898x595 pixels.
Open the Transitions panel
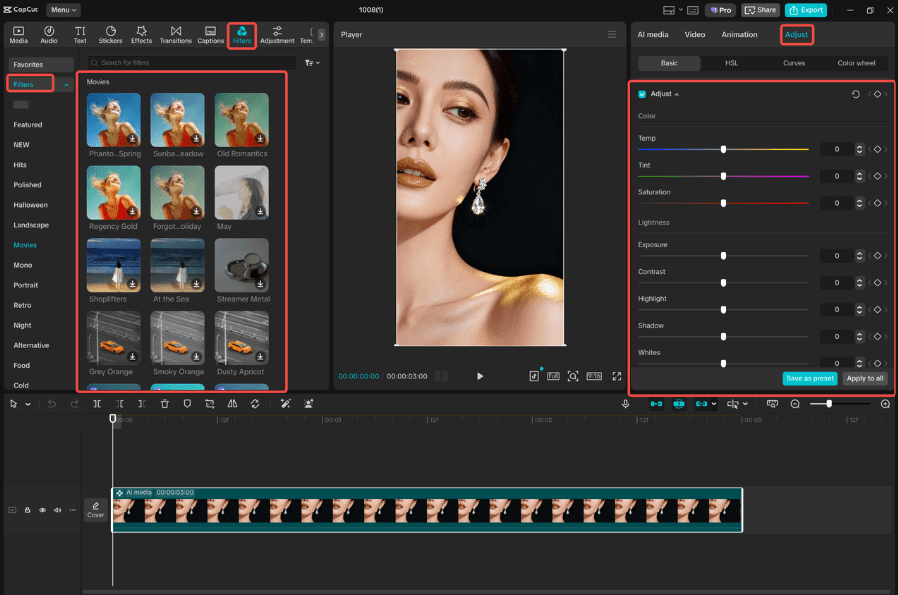(x=176, y=35)
